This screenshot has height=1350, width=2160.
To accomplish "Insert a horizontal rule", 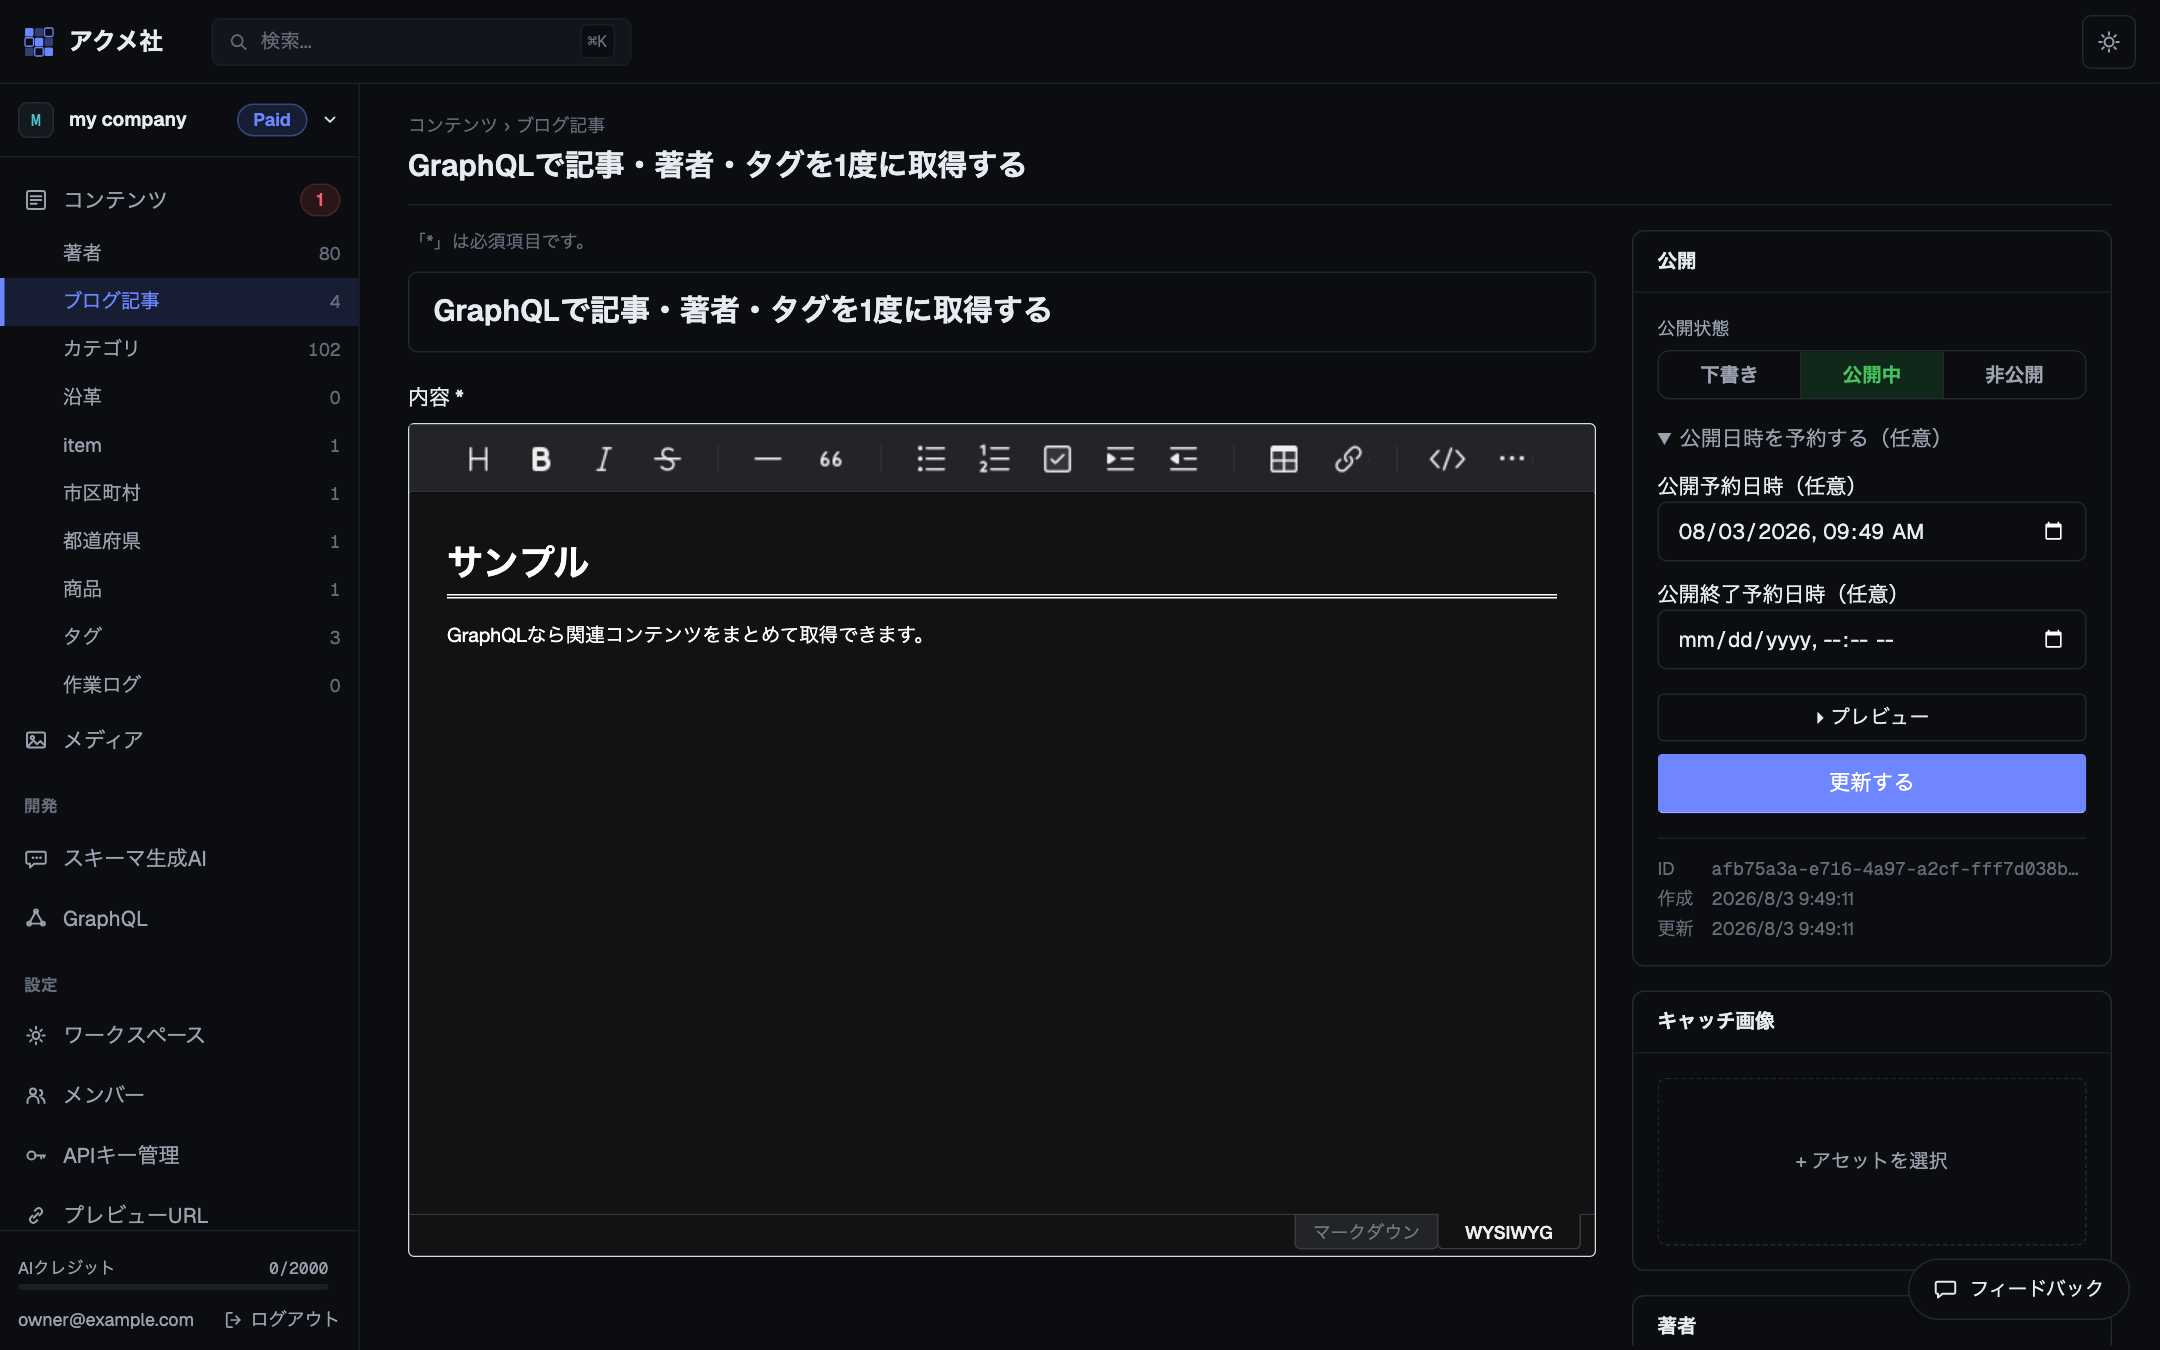I will (x=768, y=459).
